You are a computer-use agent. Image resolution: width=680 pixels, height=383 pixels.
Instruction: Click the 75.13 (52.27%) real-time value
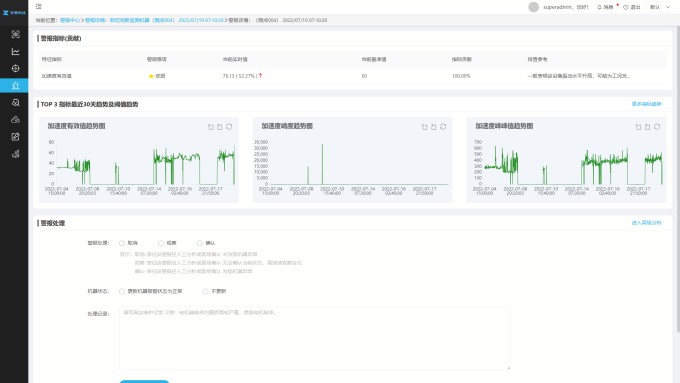click(x=240, y=76)
